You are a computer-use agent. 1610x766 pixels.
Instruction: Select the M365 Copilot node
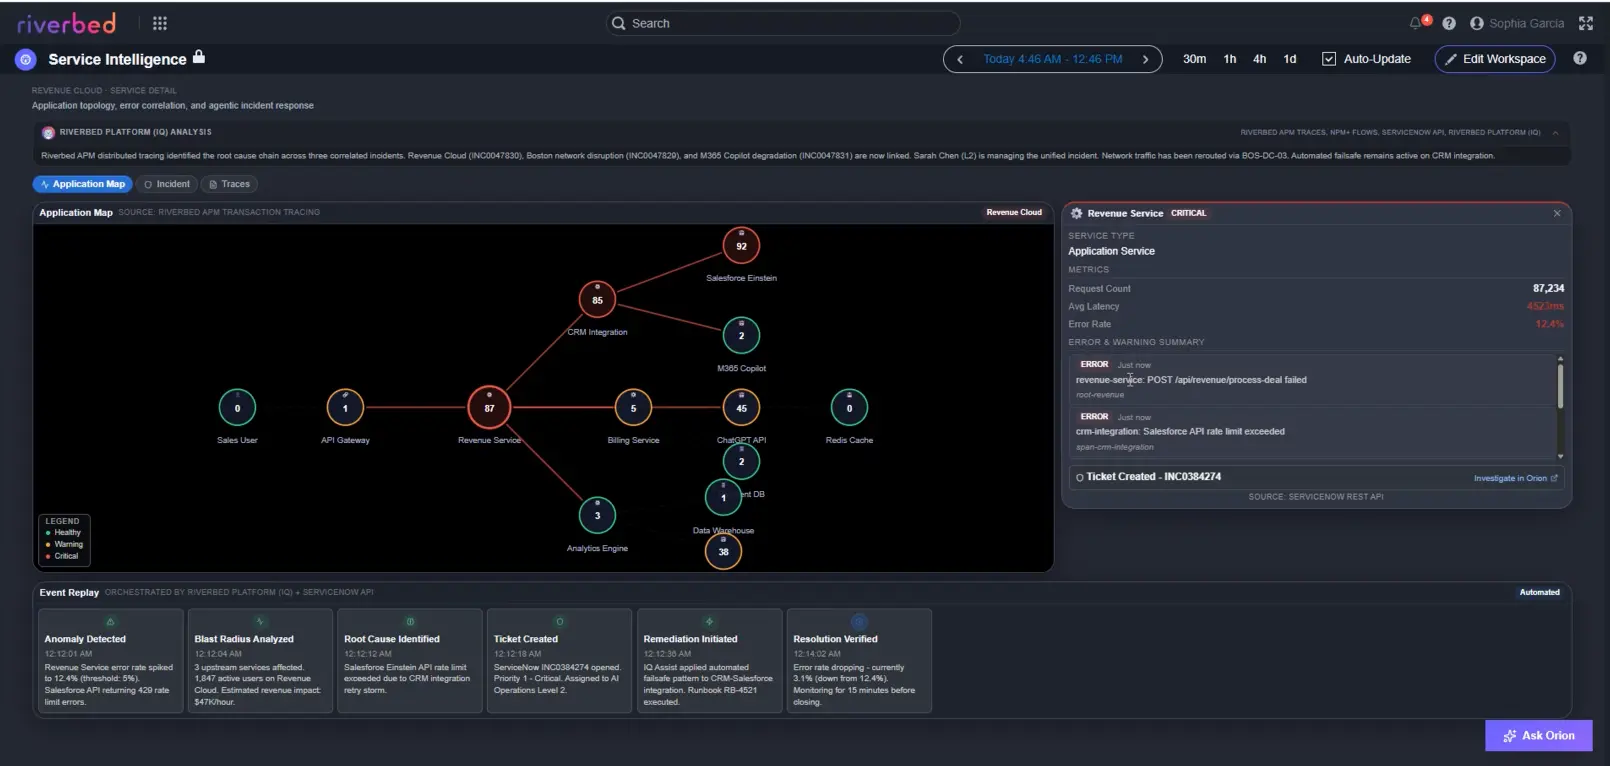(x=741, y=335)
